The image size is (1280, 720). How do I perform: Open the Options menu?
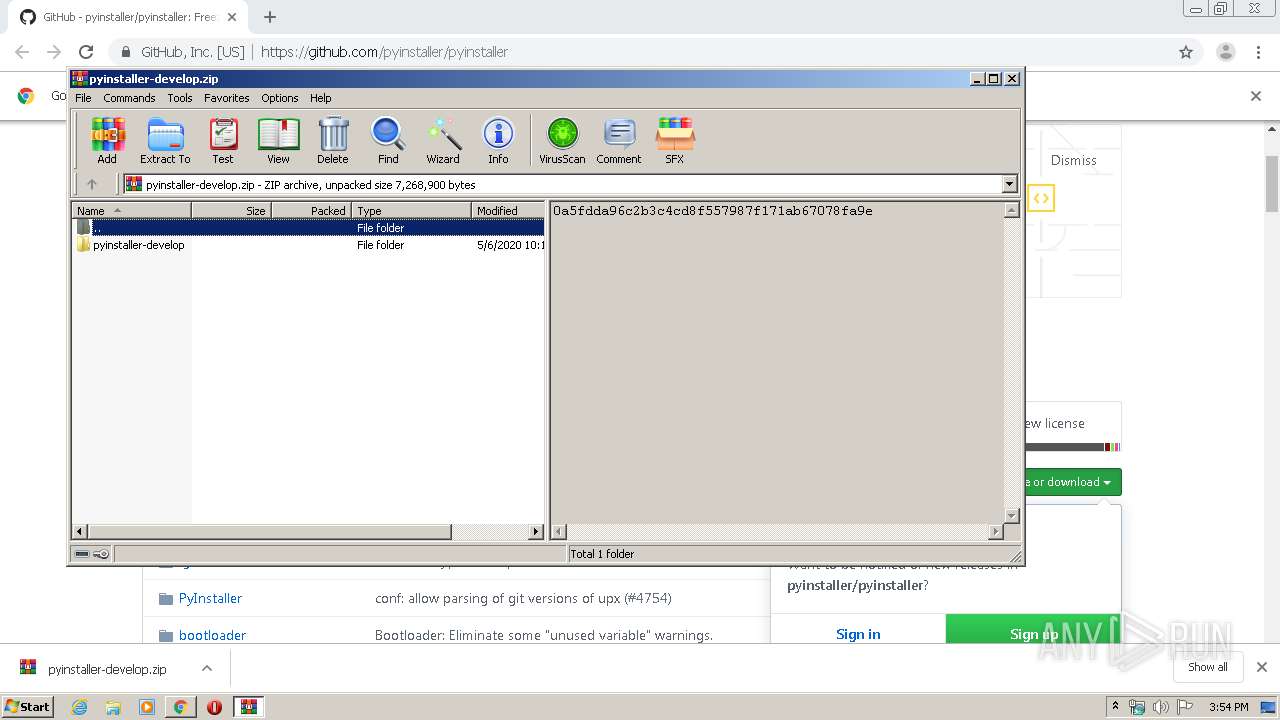(280, 98)
